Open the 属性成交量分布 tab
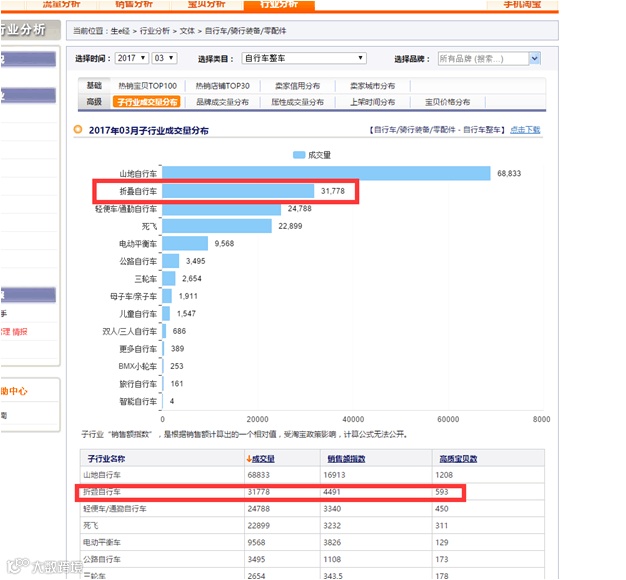 (x=297, y=102)
